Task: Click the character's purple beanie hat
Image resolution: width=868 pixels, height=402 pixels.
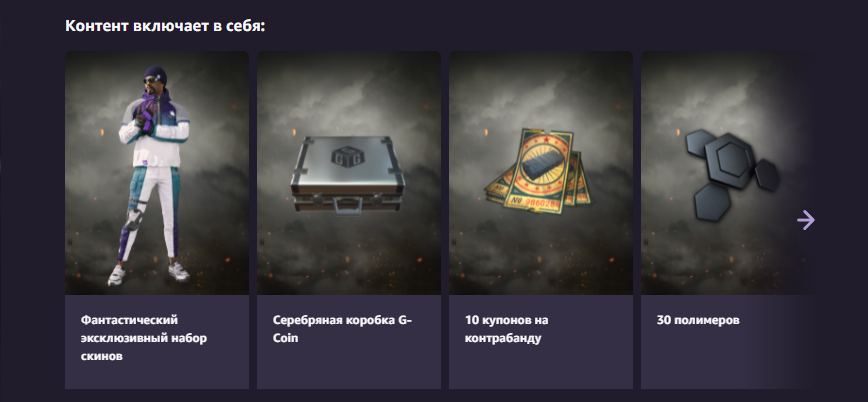Action: (x=155, y=75)
